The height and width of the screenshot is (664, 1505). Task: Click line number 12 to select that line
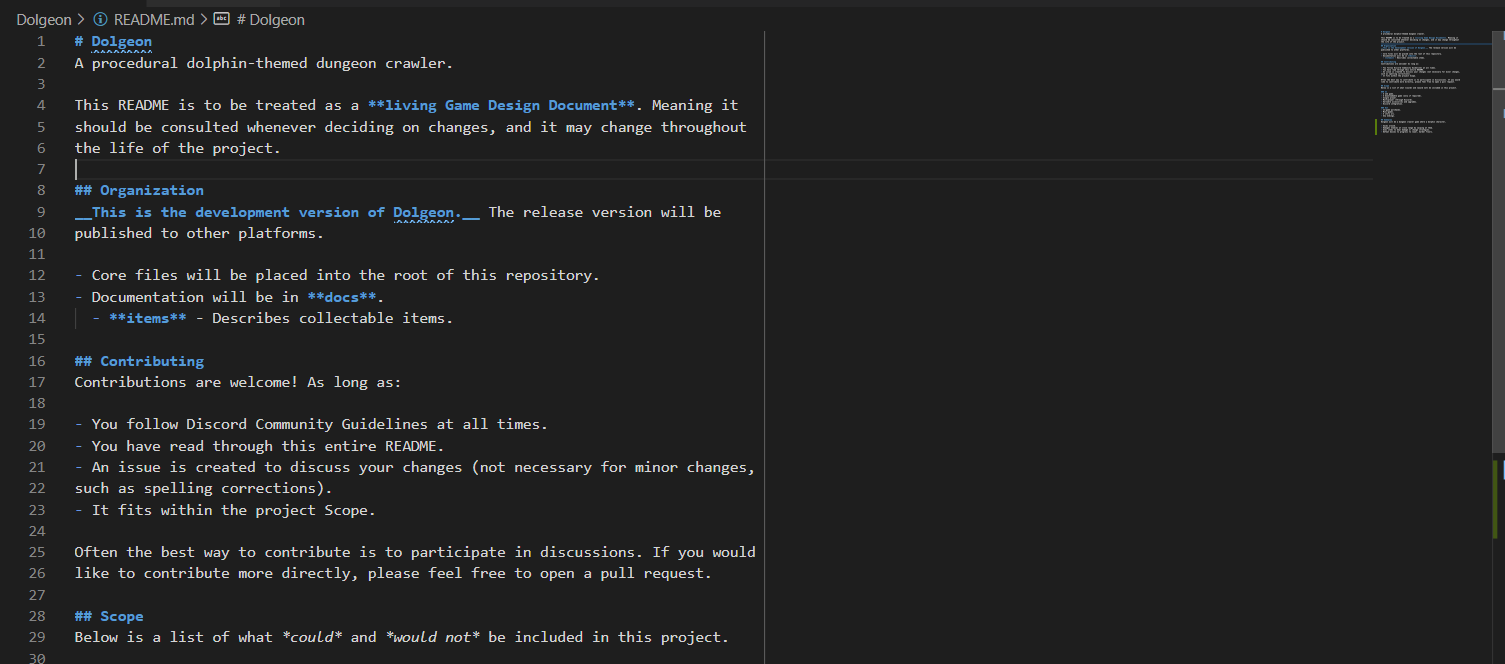(37, 274)
